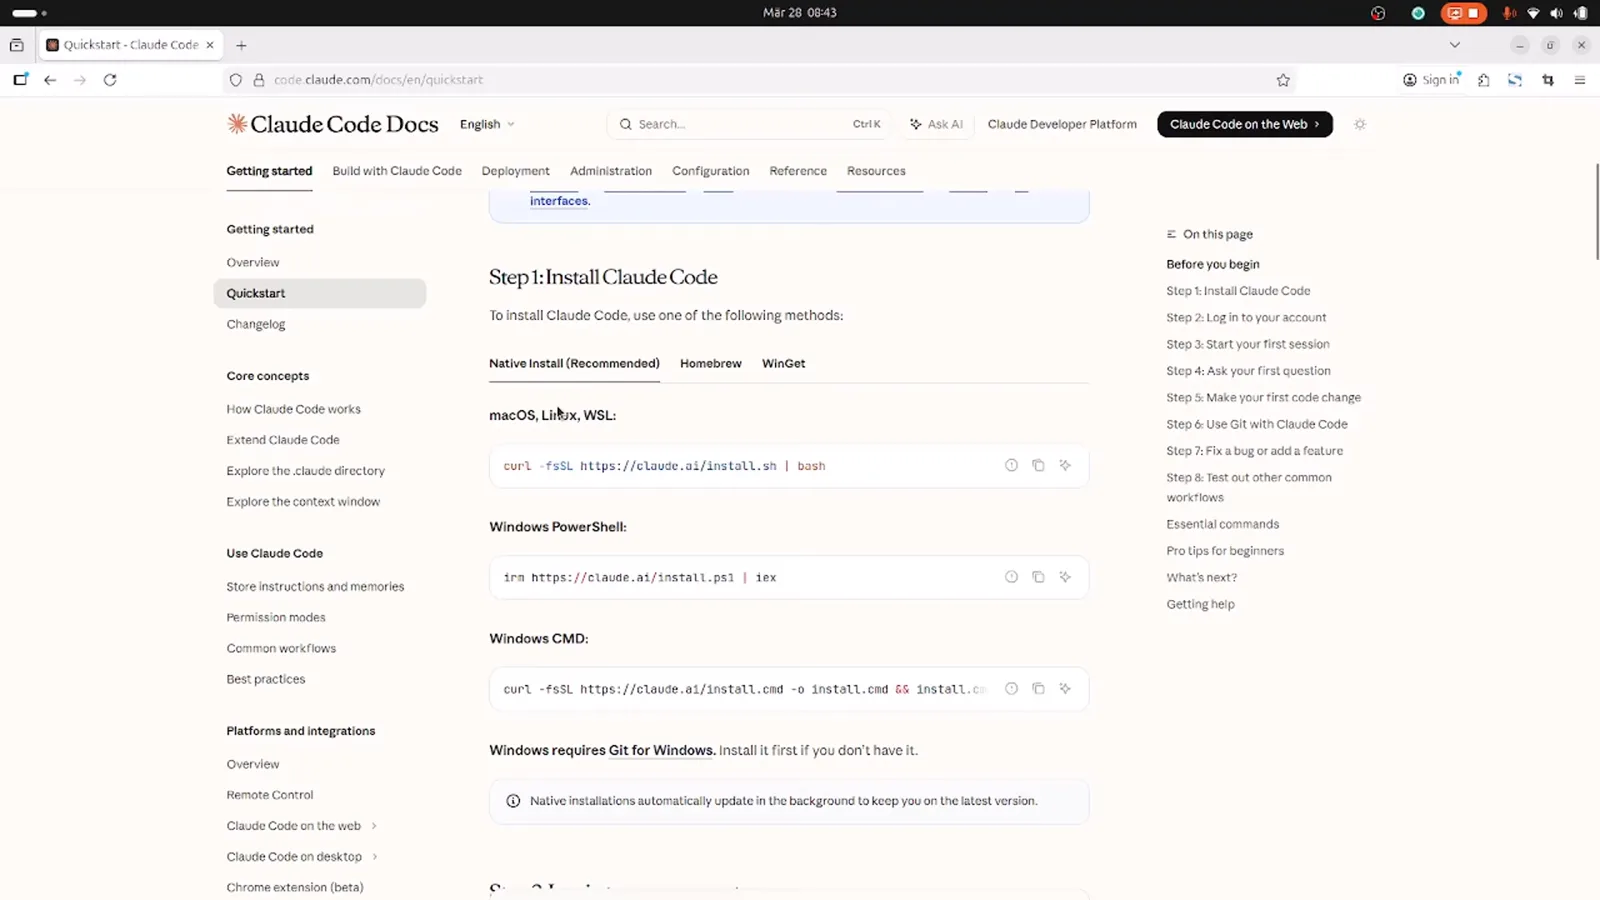The image size is (1600, 900).
Task: Click the Ask AI button
Action: pos(936,124)
